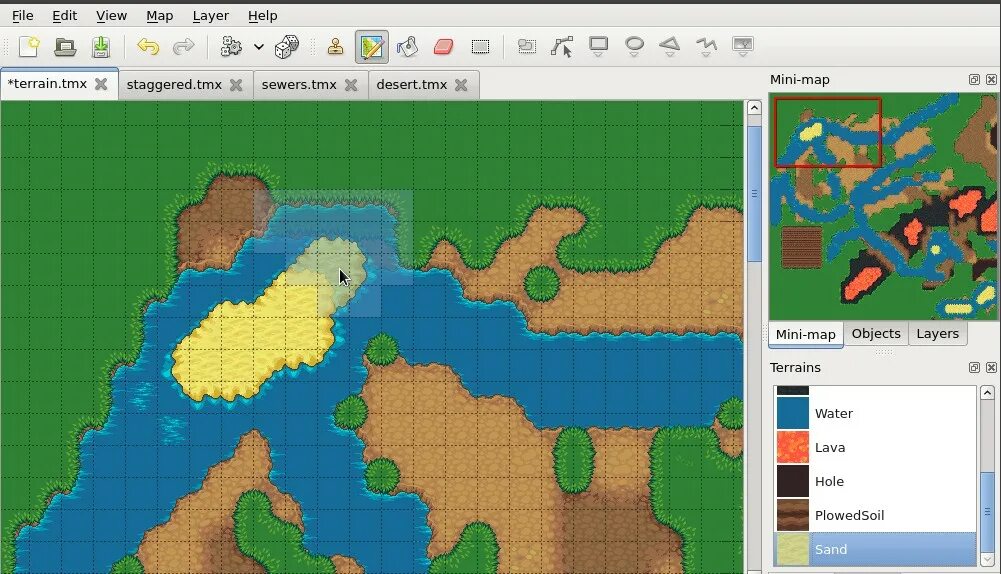Viewport: 1001px width, 574px height.
Task: Select the Water terrain
Action: (875, 413)
